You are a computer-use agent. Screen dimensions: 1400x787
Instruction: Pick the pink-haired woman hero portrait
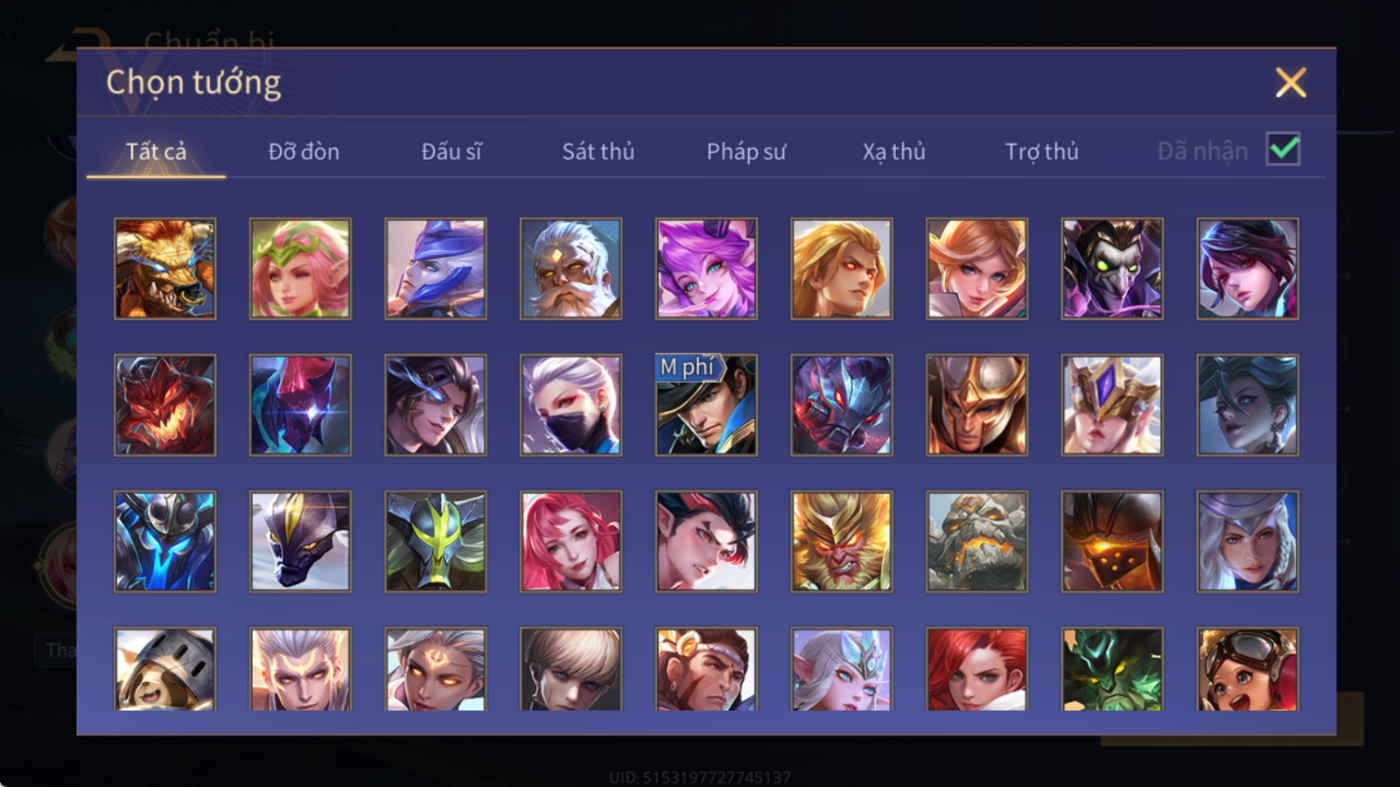571,541
